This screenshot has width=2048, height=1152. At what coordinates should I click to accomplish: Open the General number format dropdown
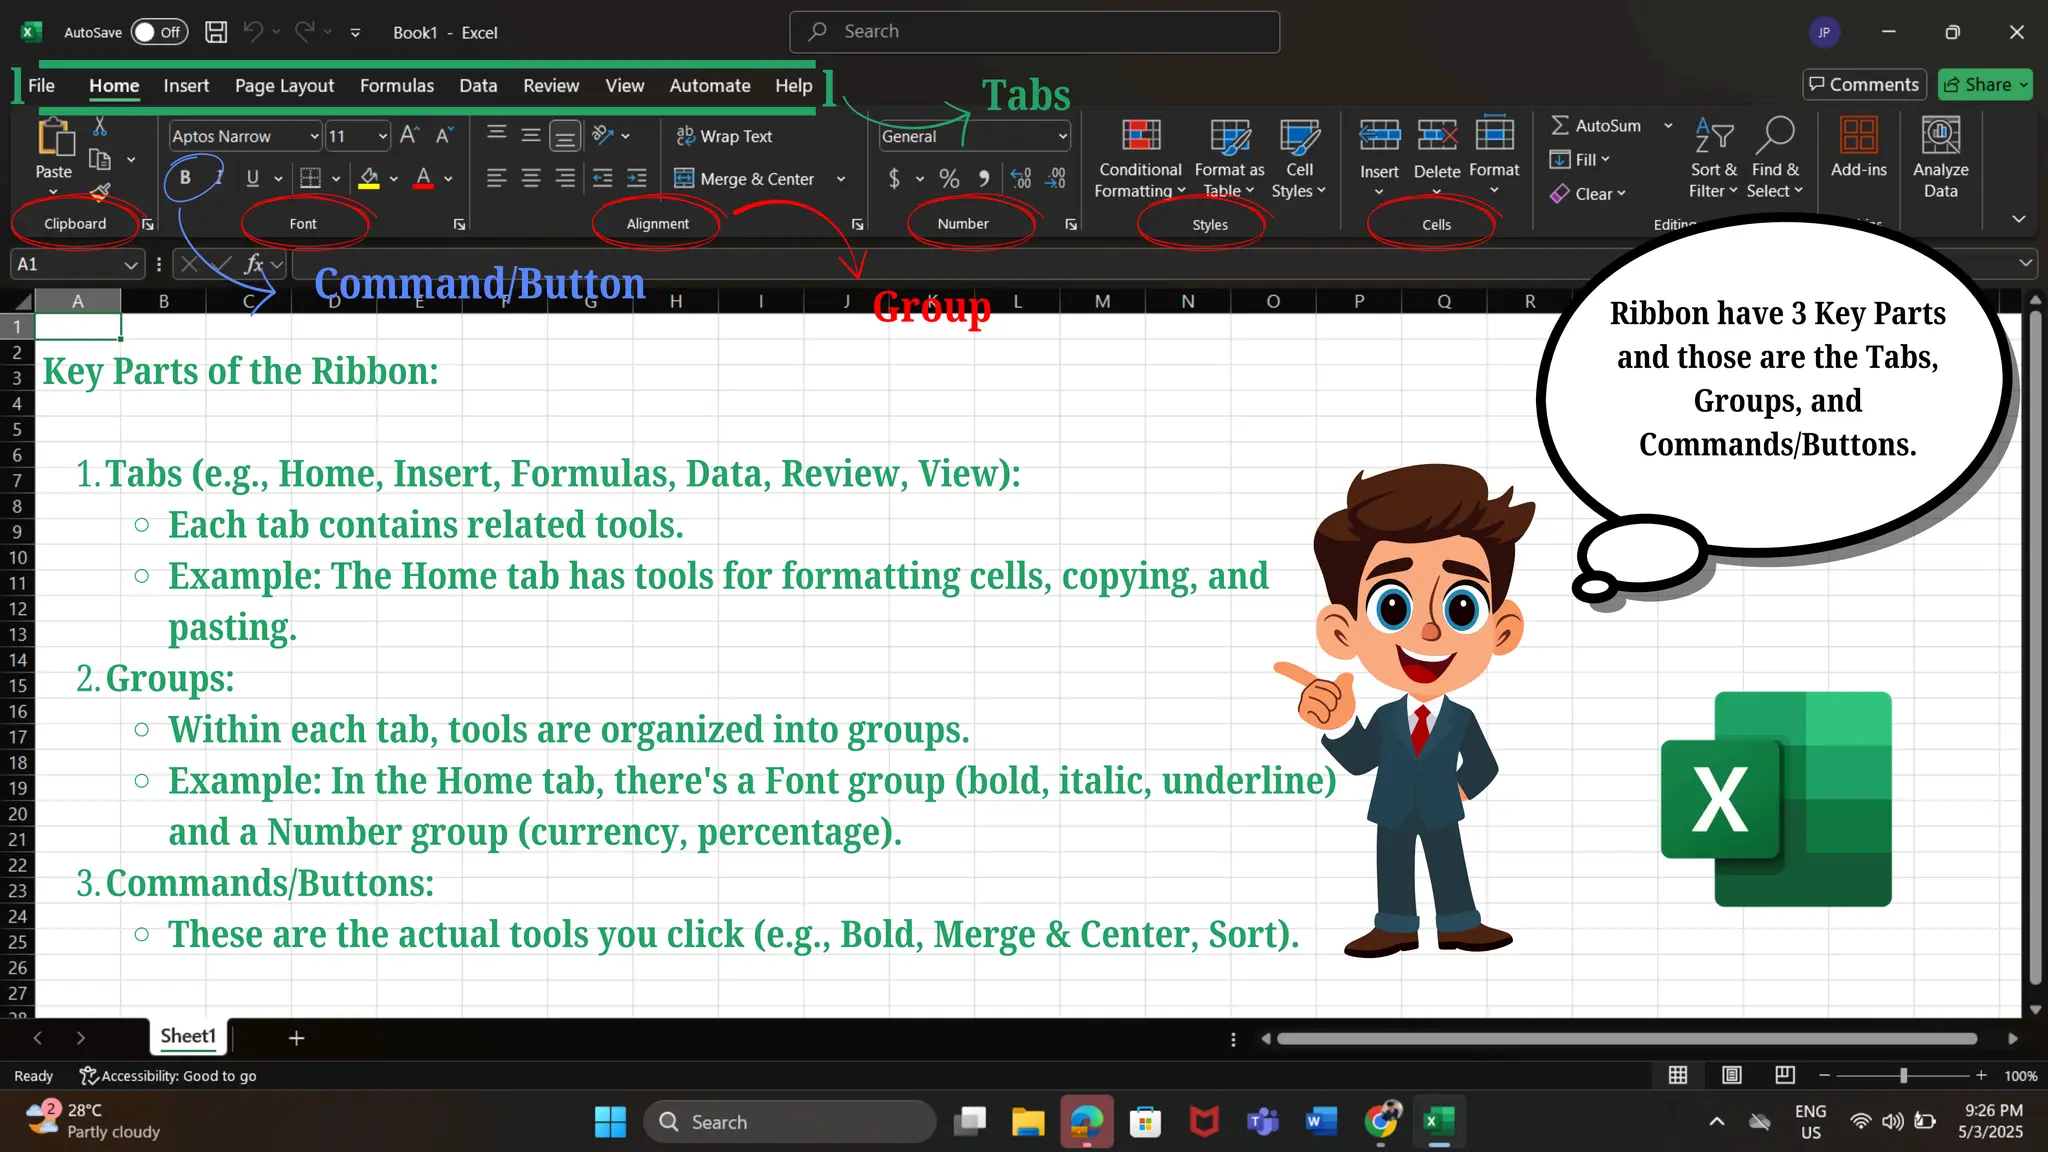point(1062,136)
